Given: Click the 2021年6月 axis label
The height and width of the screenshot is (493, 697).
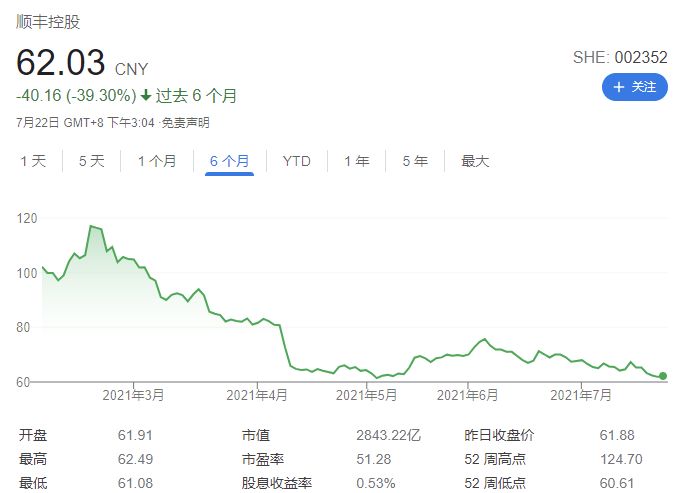Looking at the screenshot, I should (467, 395).
